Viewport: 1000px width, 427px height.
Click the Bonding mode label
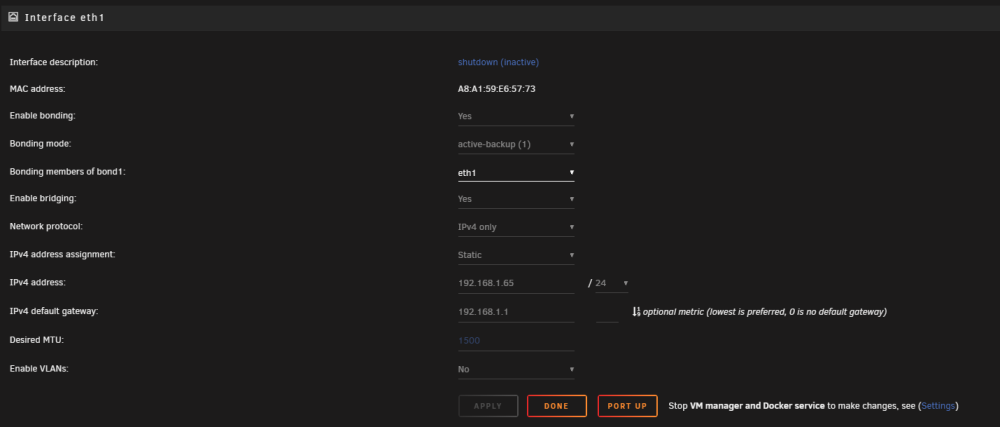[x=40, y=144]
